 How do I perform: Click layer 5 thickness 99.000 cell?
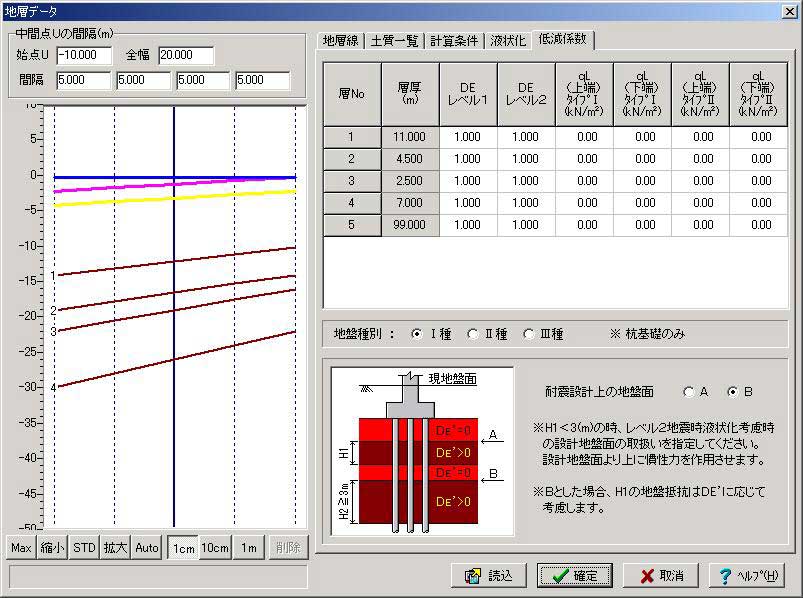click(410, 225)
